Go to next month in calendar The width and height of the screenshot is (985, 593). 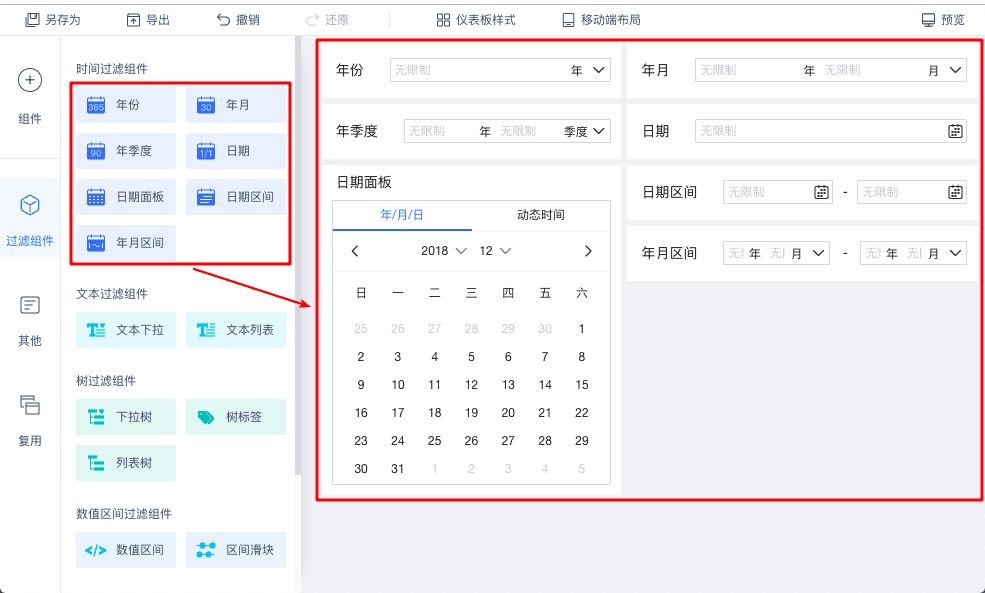588,251
